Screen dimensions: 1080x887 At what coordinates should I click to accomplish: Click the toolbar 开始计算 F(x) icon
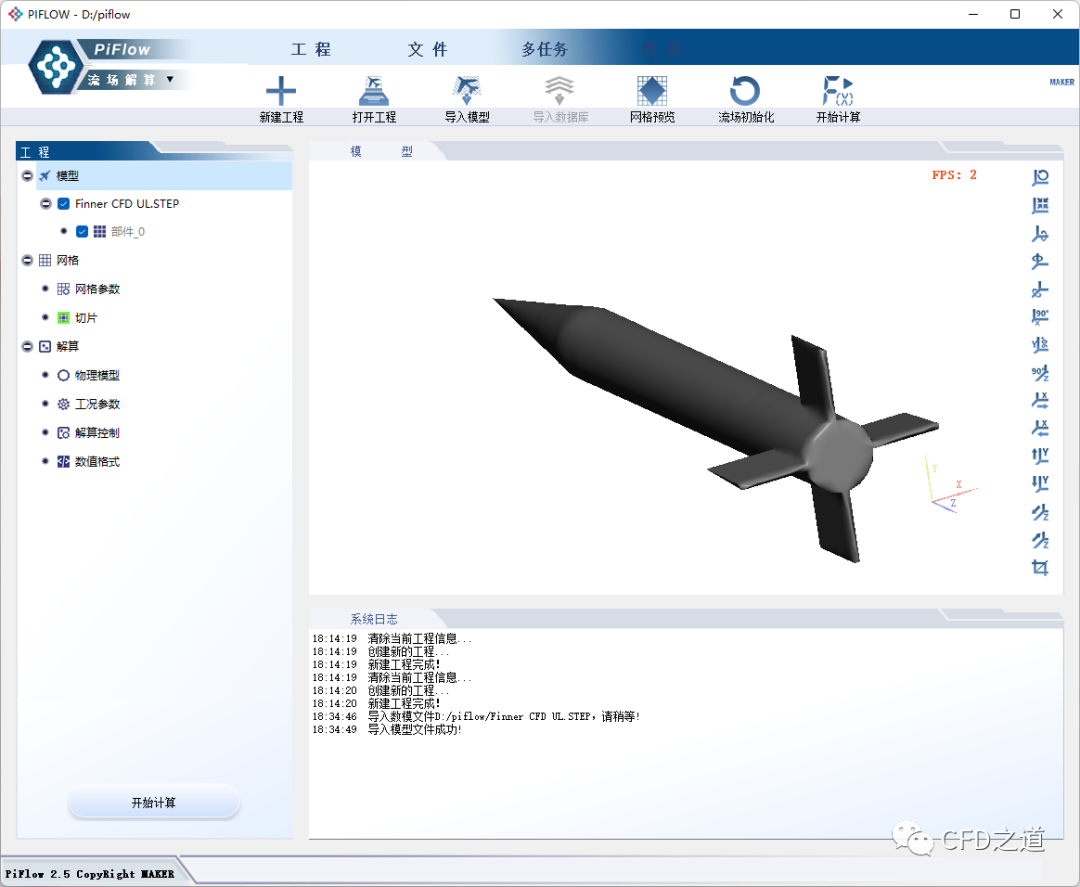[837, 92]
